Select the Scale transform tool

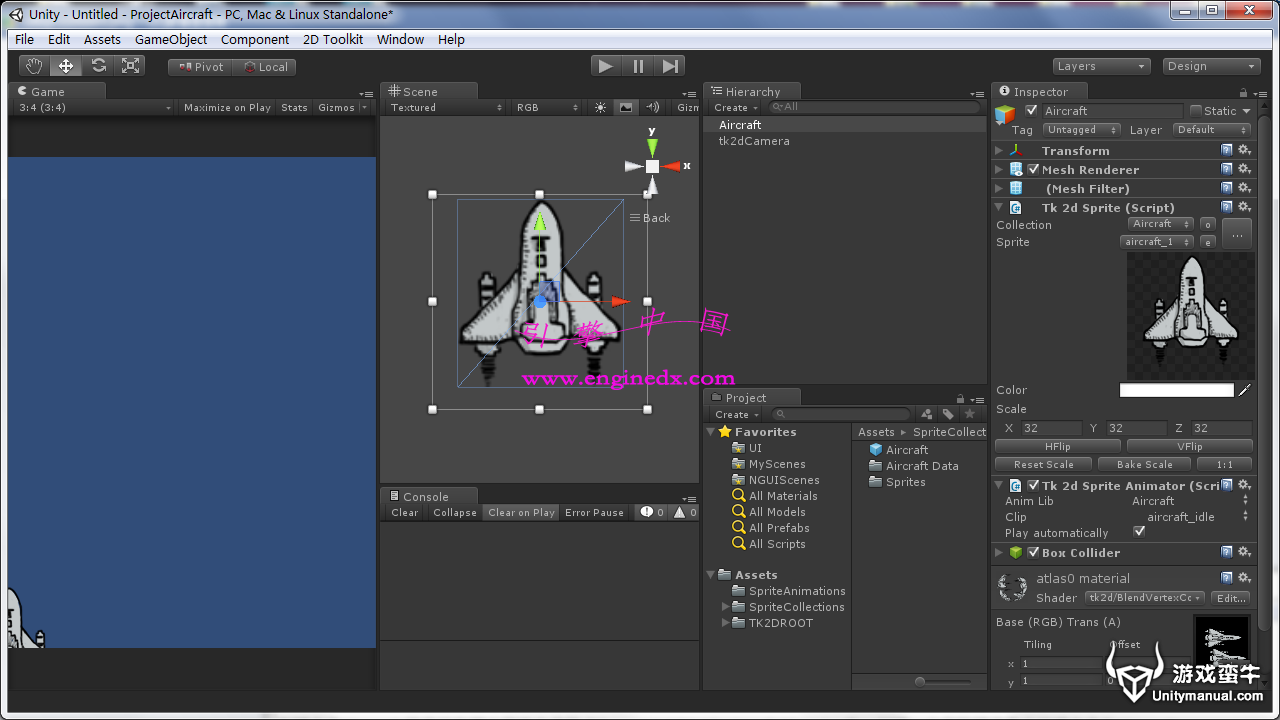coord(130,66)
